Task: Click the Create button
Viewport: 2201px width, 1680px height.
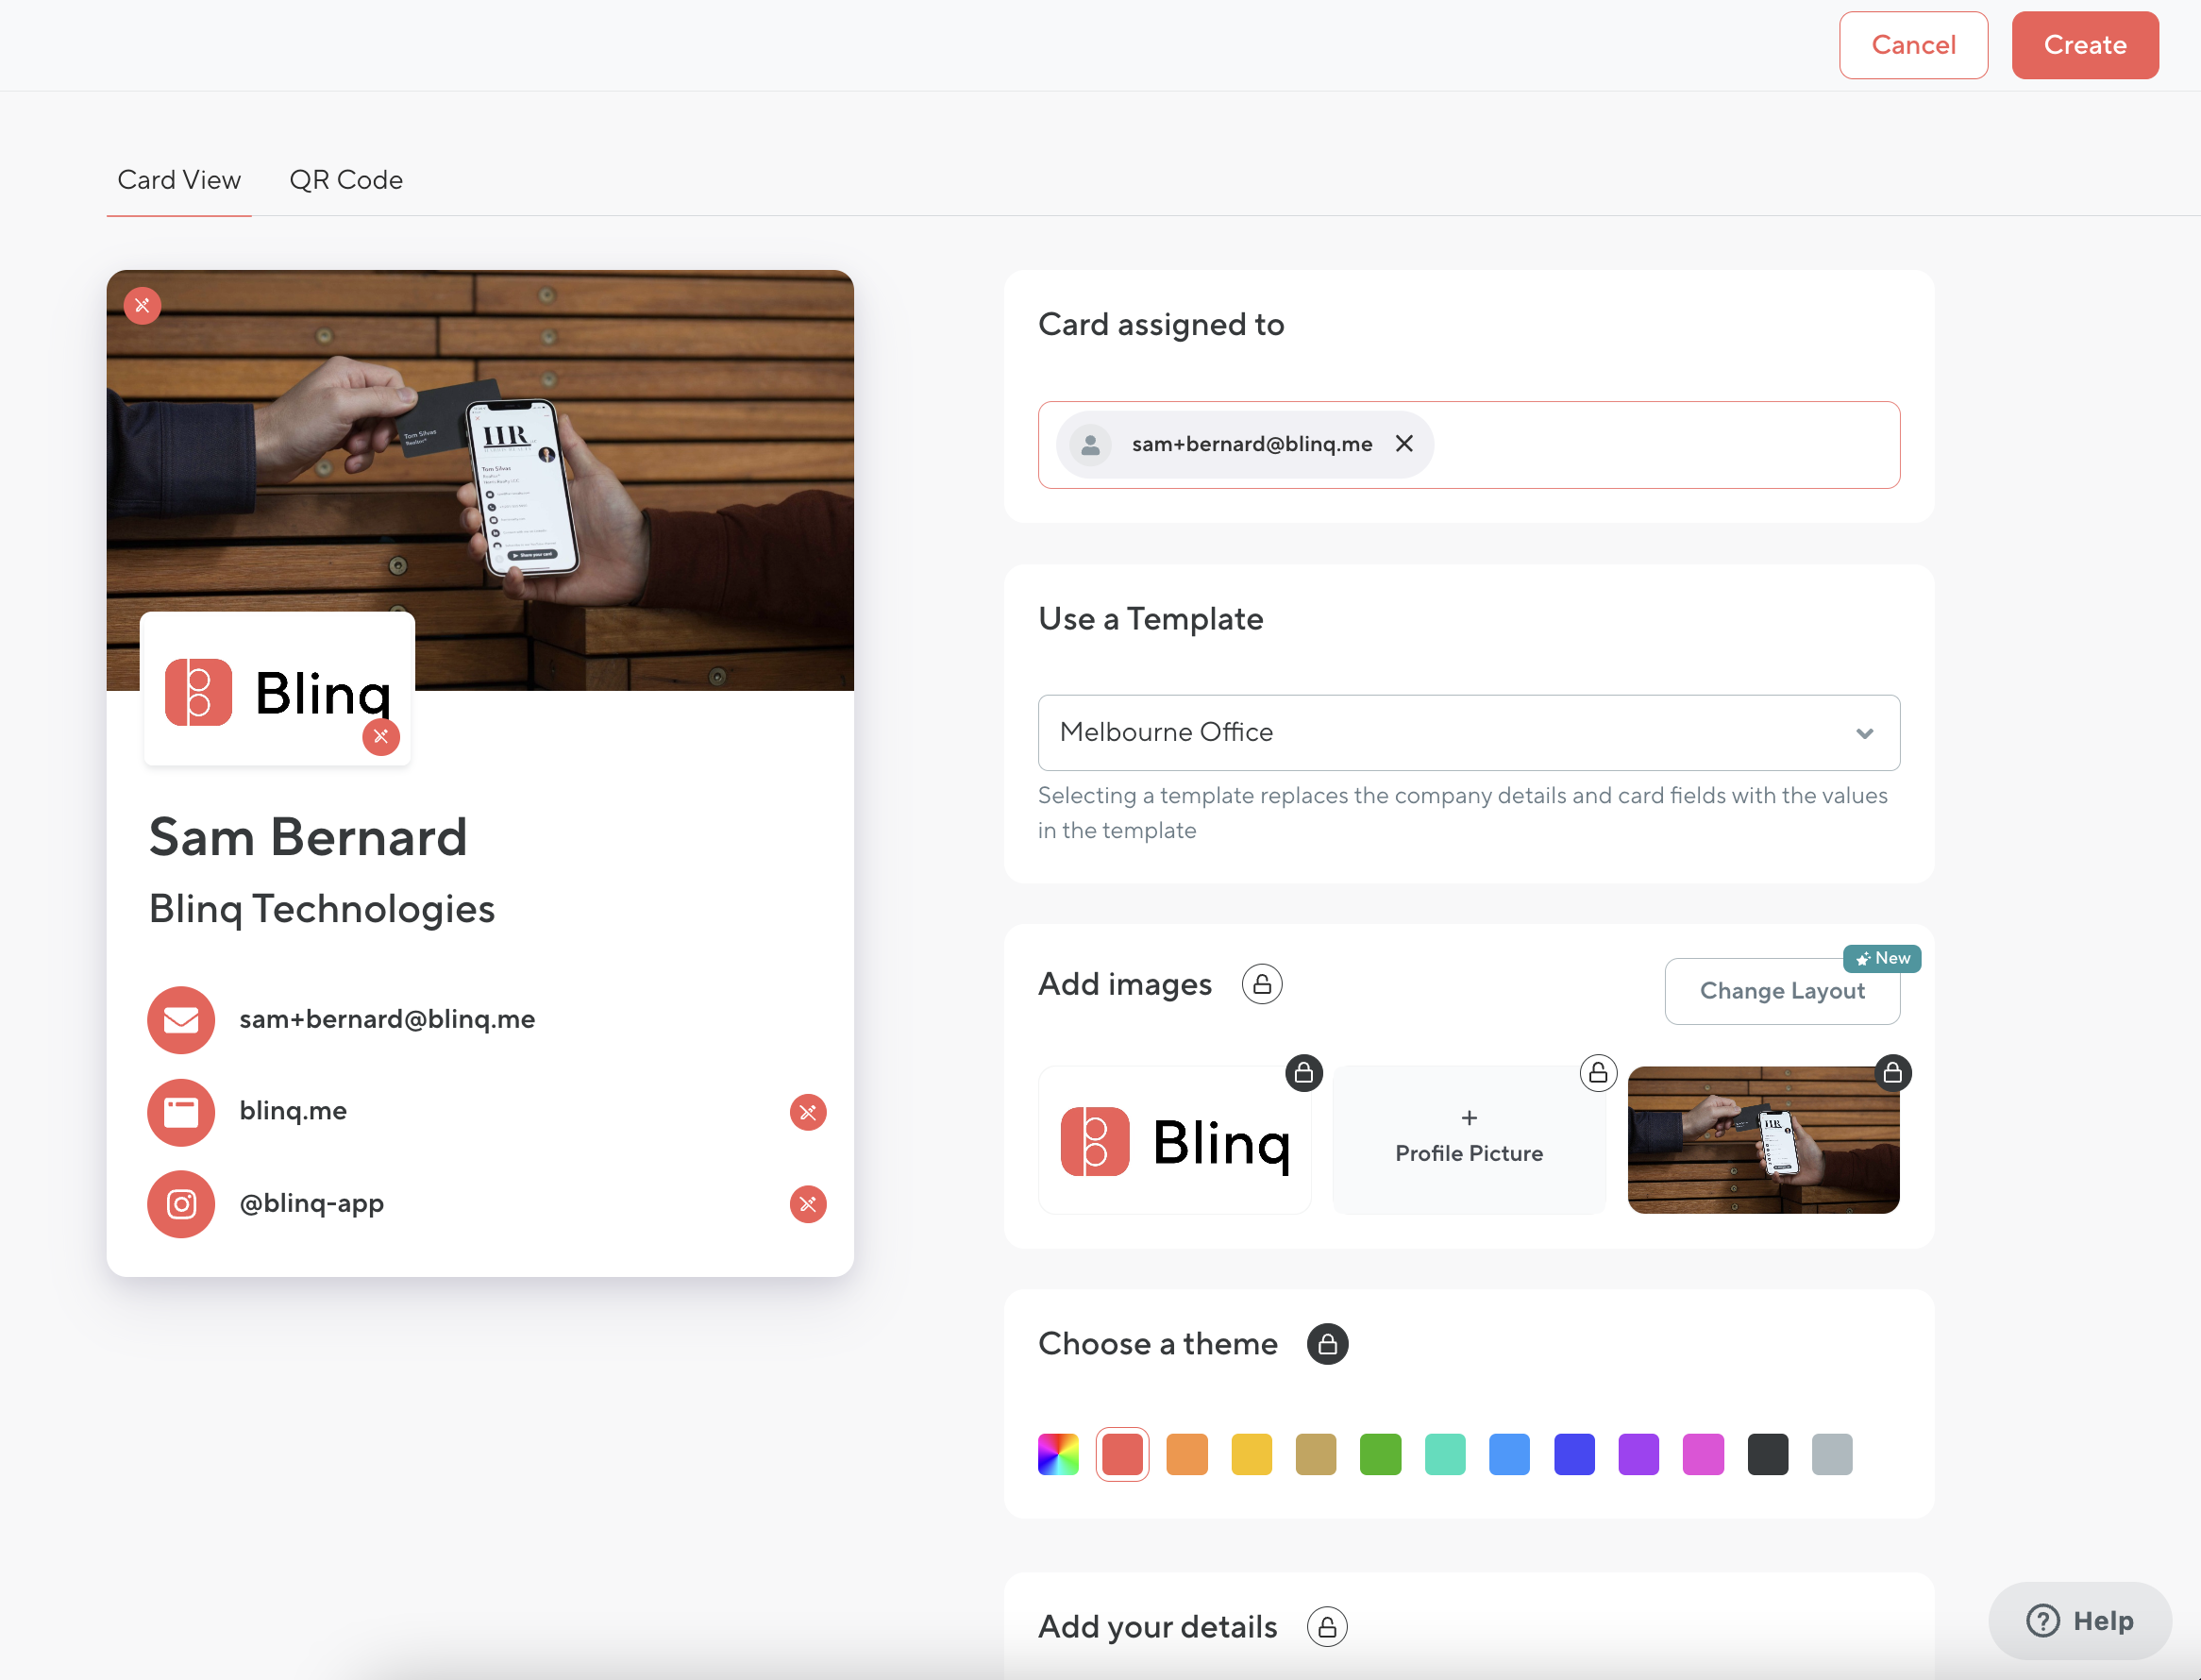Action: (2085, 45)
